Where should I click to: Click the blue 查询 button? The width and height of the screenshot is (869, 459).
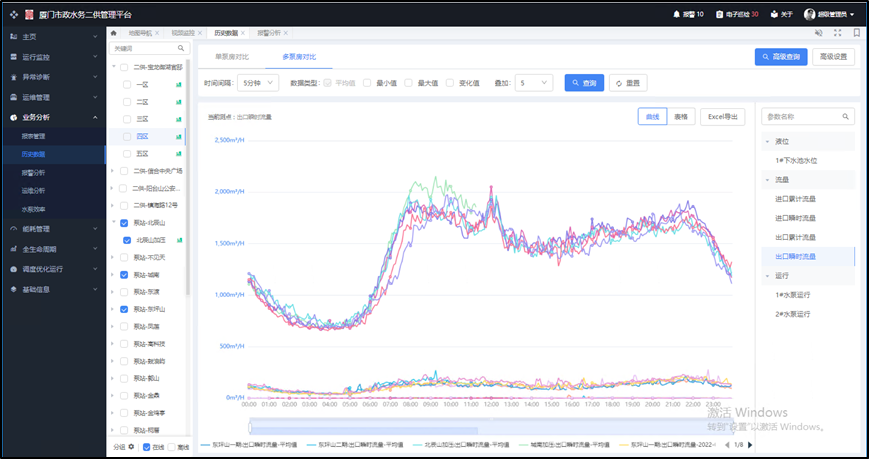pos(583,83)
